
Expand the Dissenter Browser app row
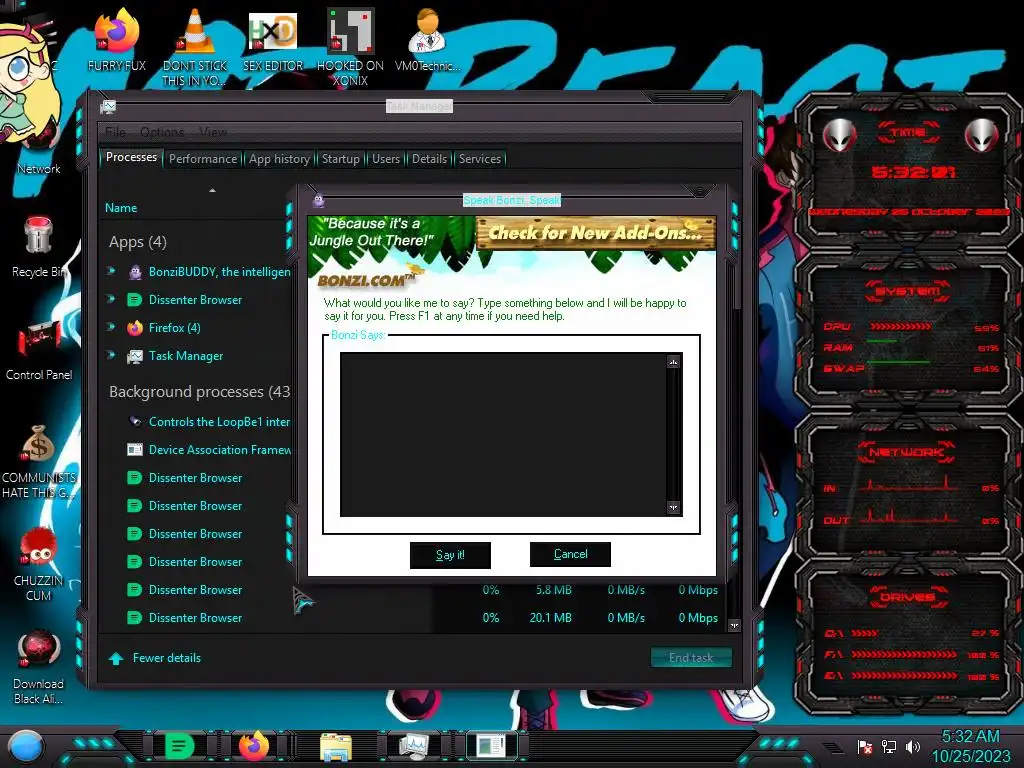click(x=111, y=299)
